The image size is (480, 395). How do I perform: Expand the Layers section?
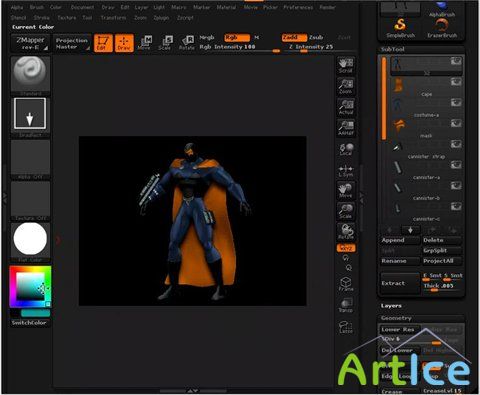tap(391, 306)
